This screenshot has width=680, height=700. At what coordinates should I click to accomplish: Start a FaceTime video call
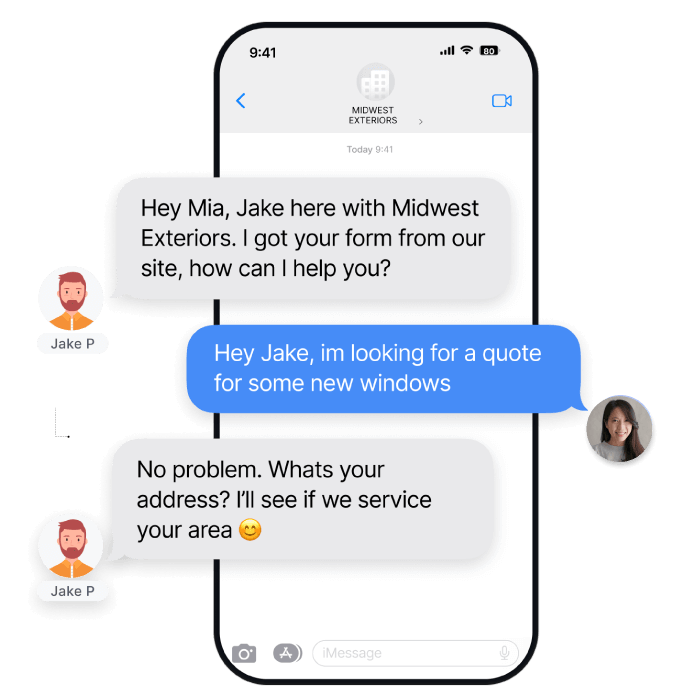click(502, 100)
